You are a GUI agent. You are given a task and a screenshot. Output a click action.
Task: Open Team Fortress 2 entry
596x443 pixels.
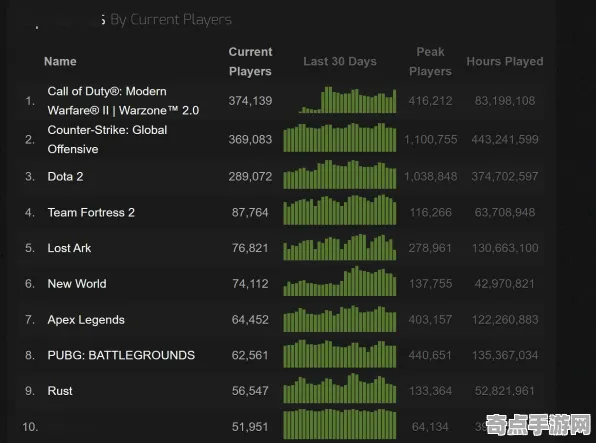[91, 212]
